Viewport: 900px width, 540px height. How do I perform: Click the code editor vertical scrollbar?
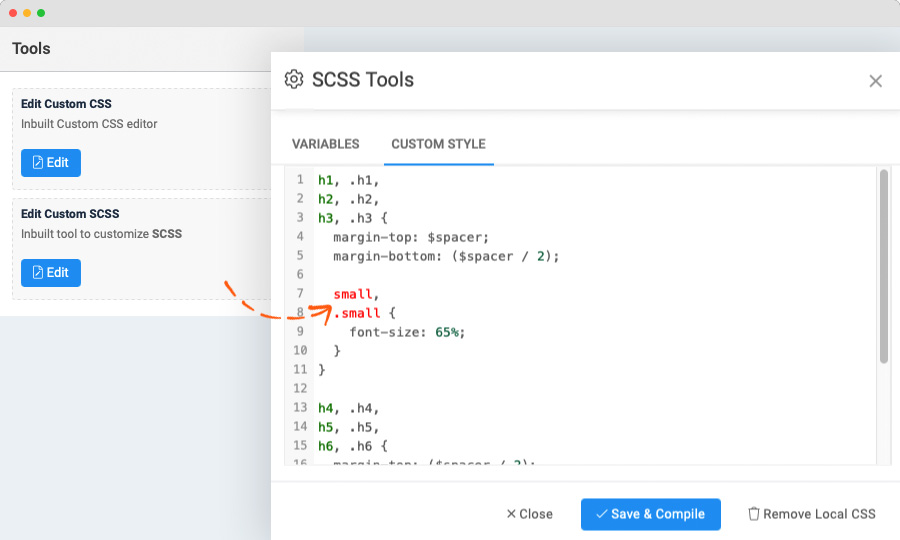883,266
